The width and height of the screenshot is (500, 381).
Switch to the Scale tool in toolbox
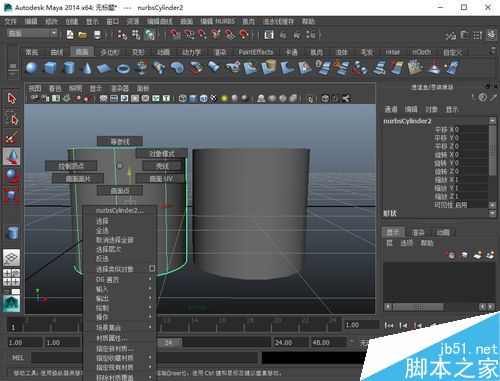point(12,195)
